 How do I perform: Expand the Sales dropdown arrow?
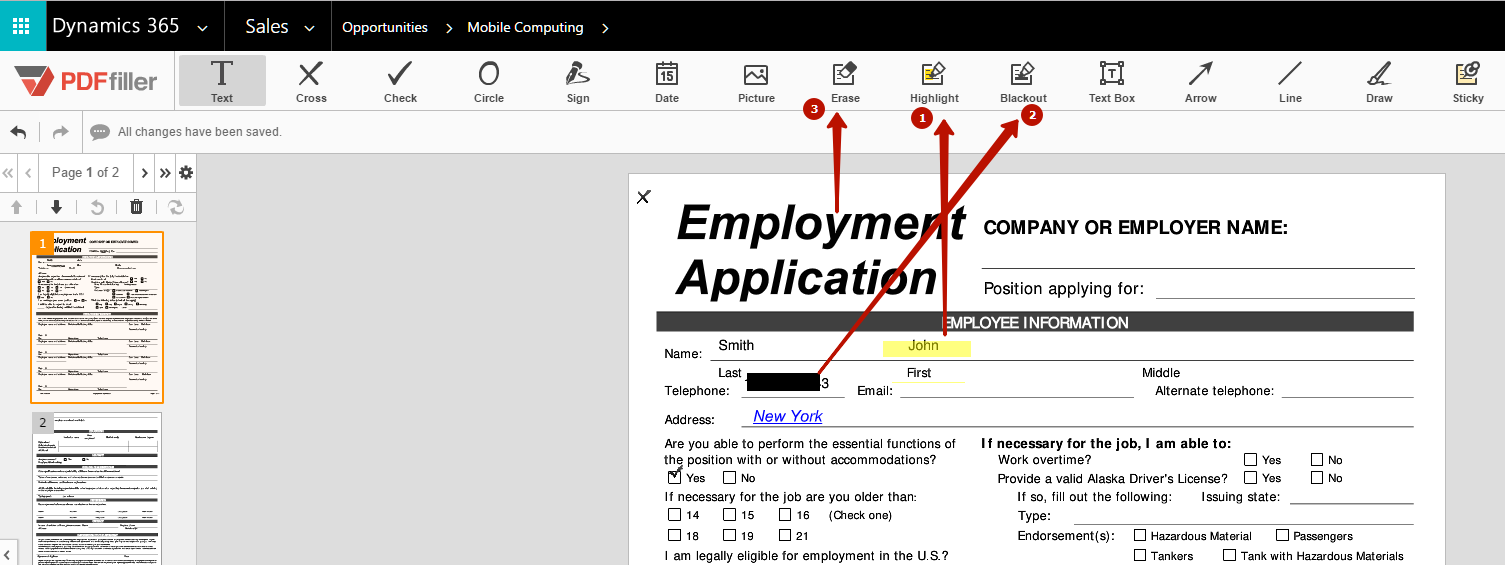point(309,28)
